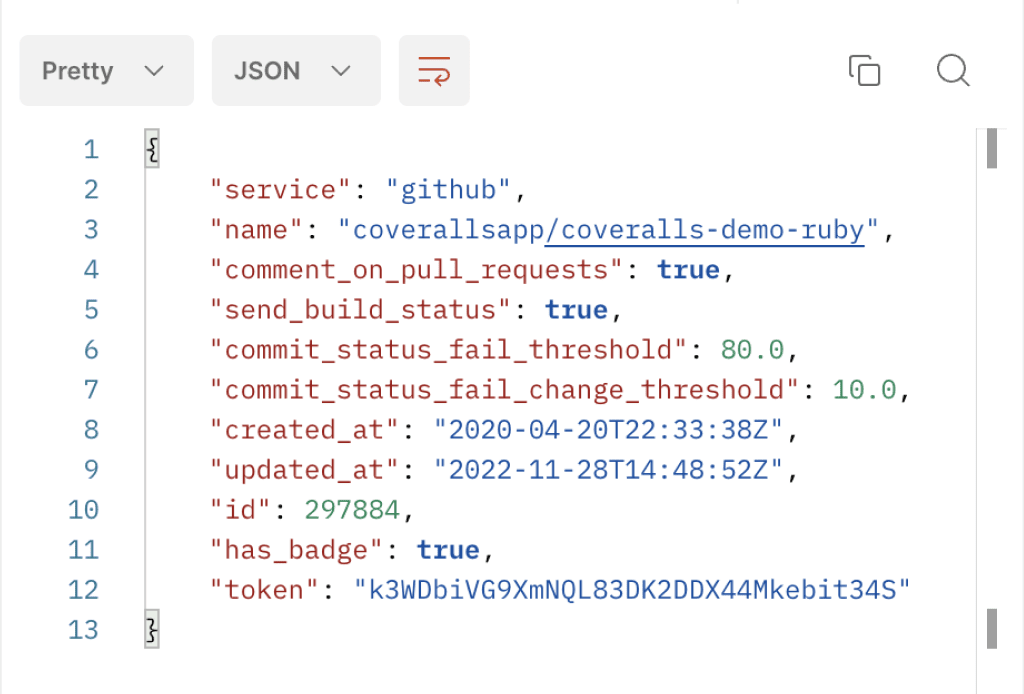Click the "updated_at" key
This screenshot has width=1024, height=694.
(x=304, y=470)
